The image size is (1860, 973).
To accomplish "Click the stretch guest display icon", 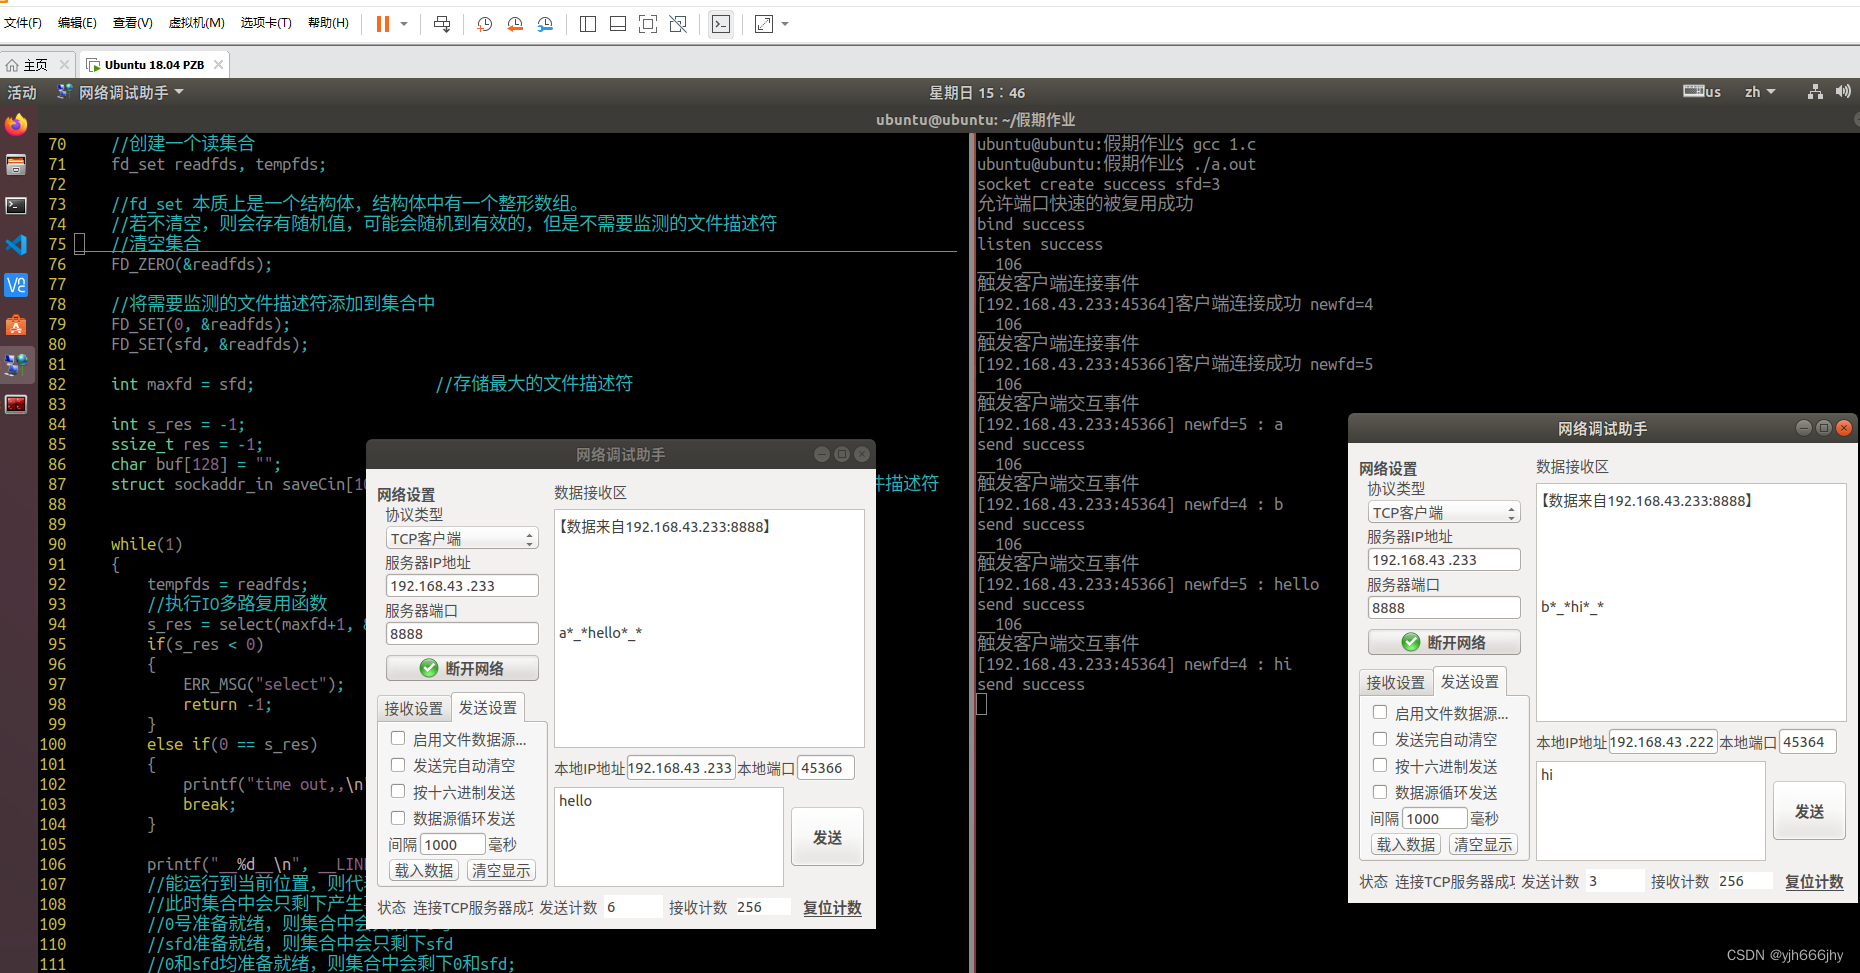I will [x=764, y=24].
